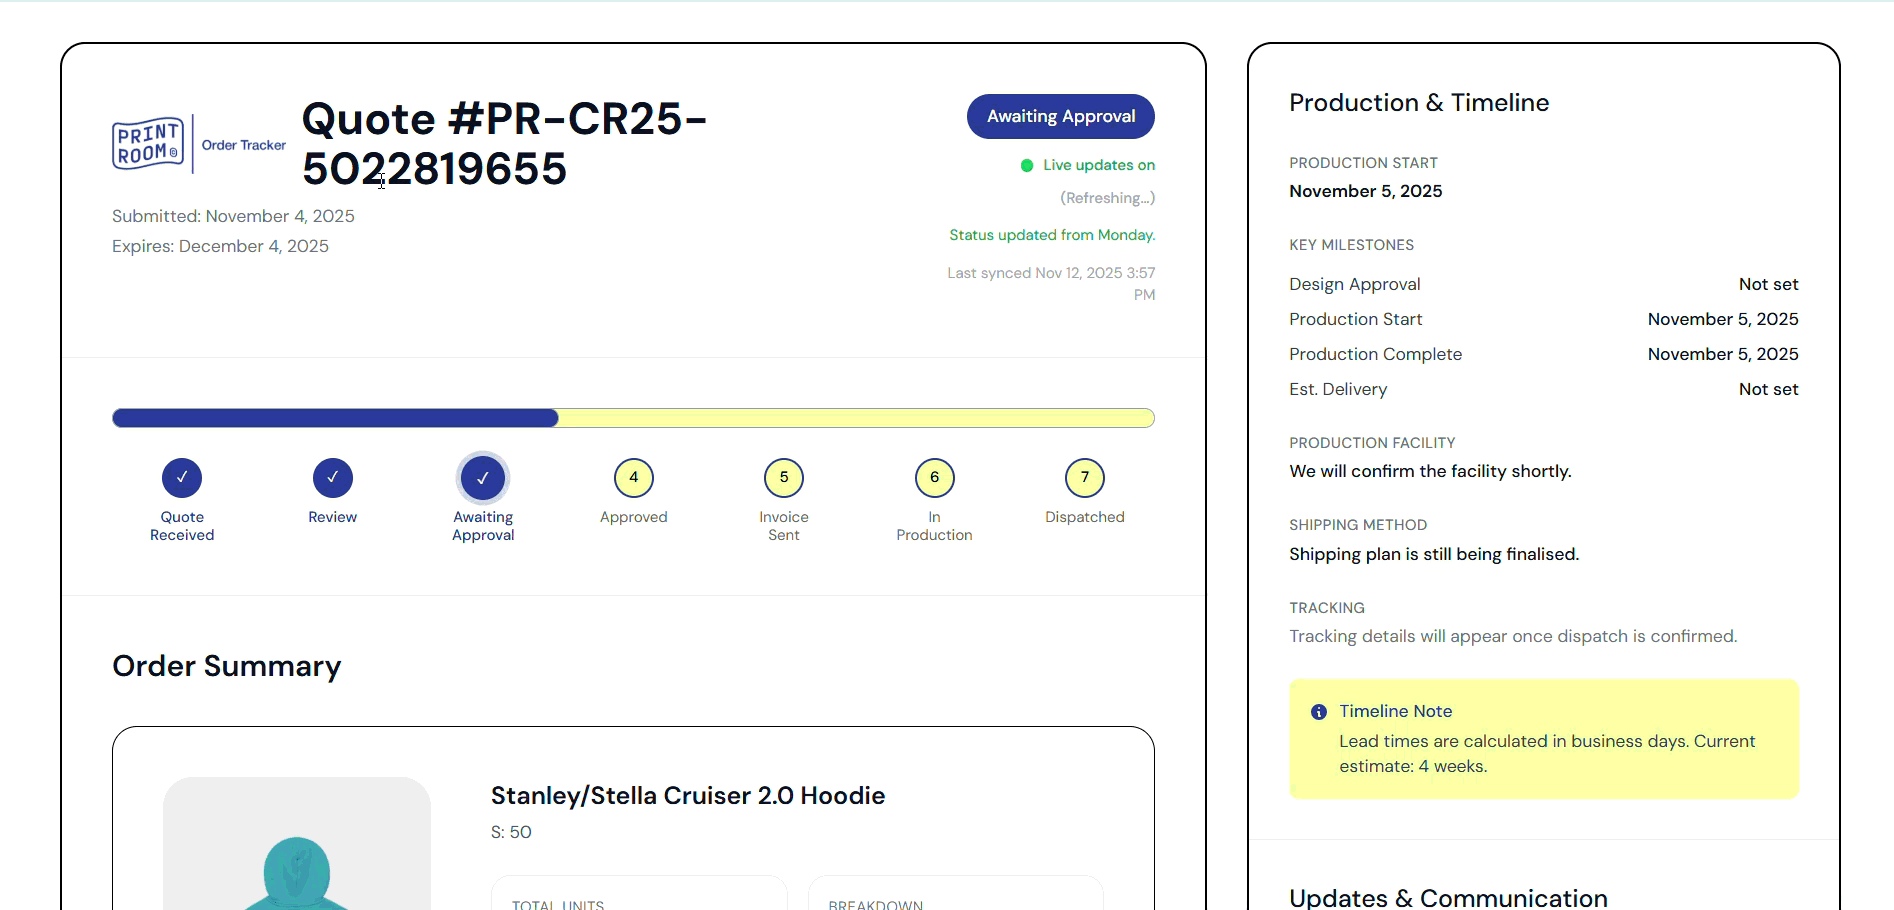Click the Quote Received checkmark step
The width and height of the screenshot is (1894, 910).
point(182,478)
